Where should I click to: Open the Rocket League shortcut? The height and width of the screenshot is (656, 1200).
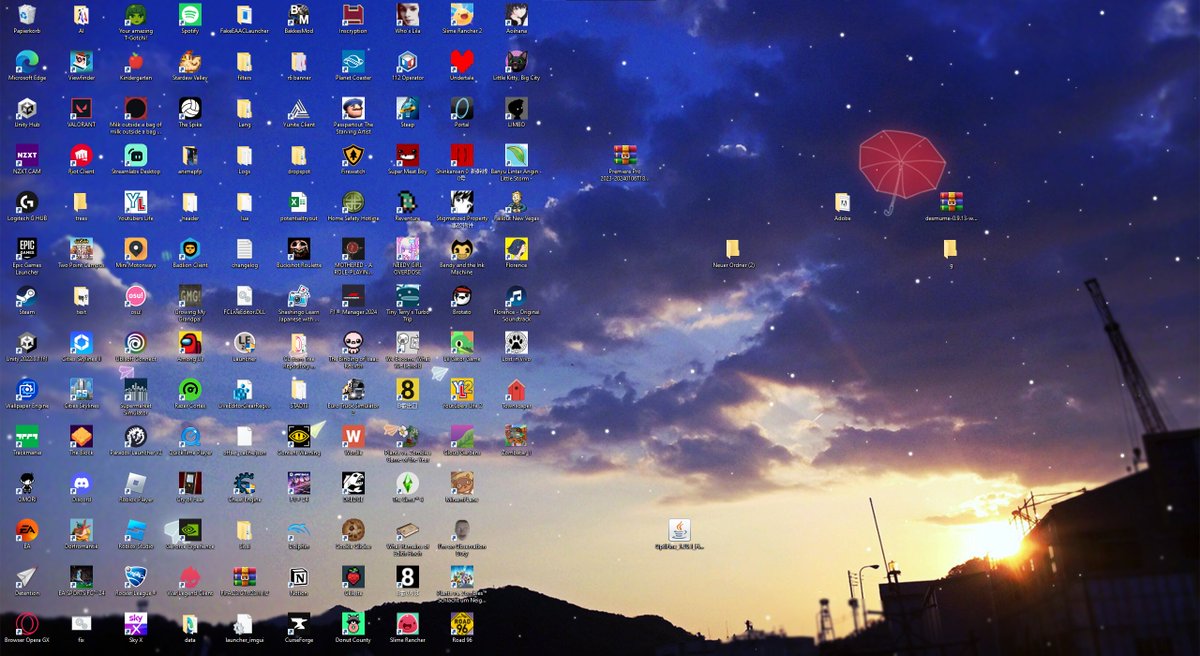136,578
